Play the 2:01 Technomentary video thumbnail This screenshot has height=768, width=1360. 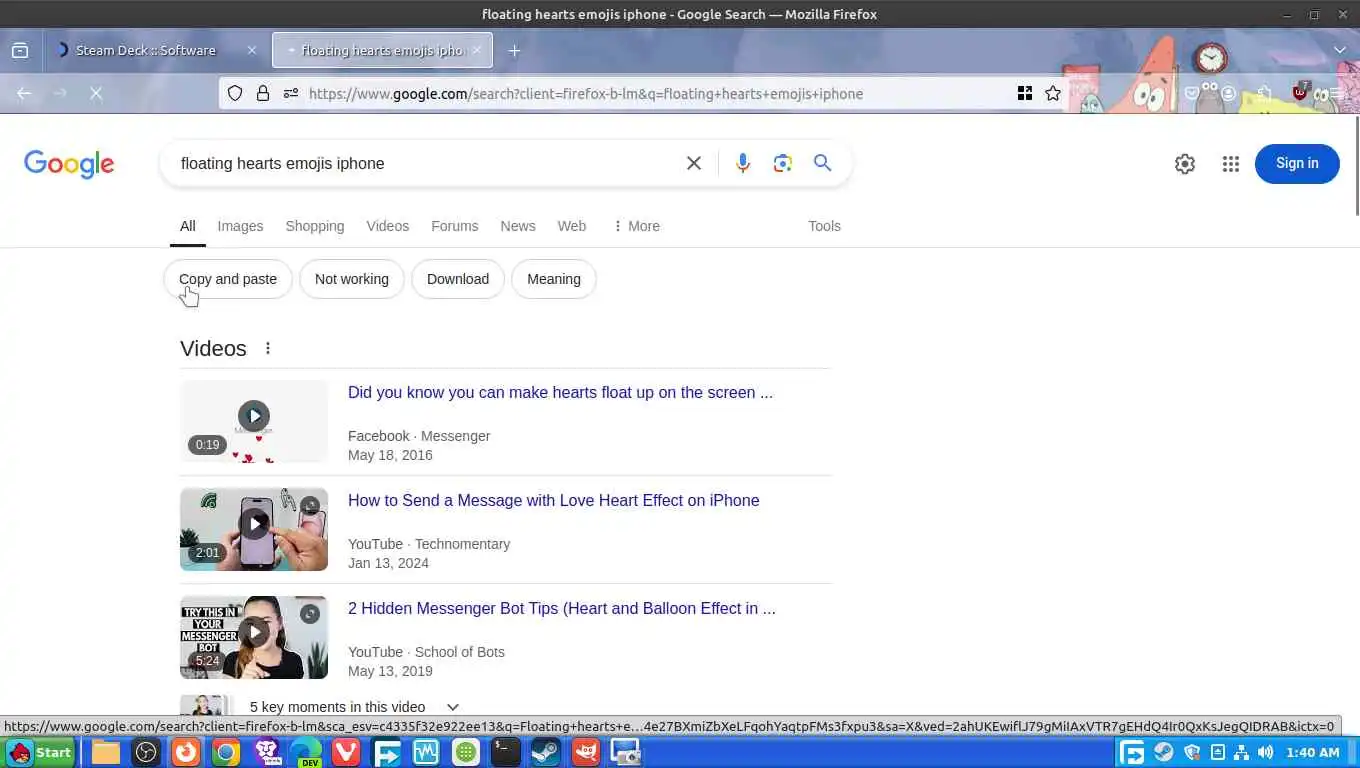[x=254, y=529]
